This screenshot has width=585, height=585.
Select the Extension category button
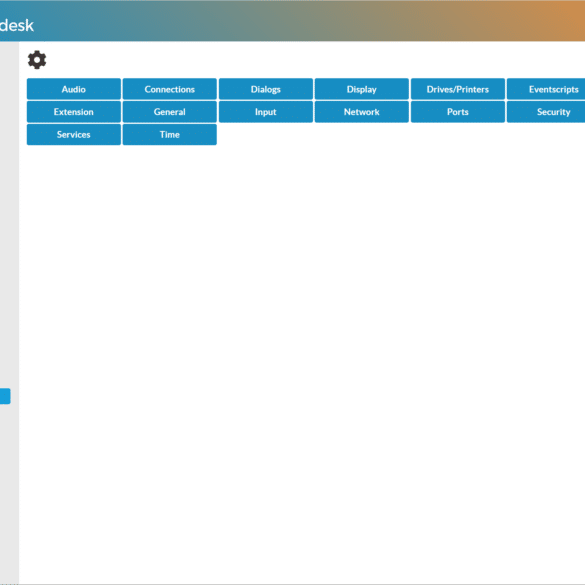74,112
